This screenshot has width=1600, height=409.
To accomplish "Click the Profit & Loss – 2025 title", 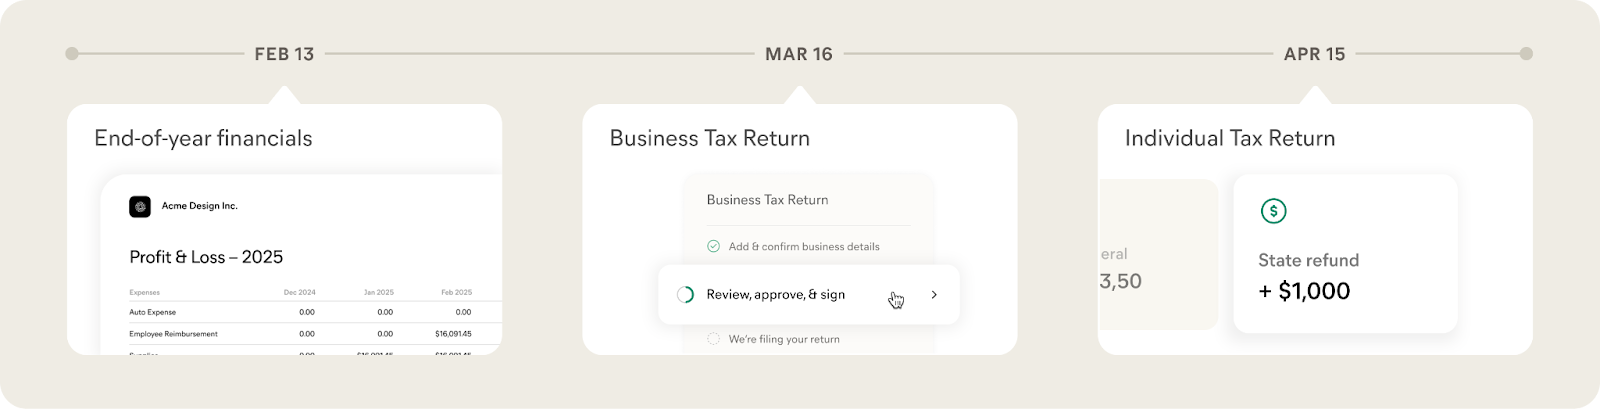I will [x=206, y=257].
